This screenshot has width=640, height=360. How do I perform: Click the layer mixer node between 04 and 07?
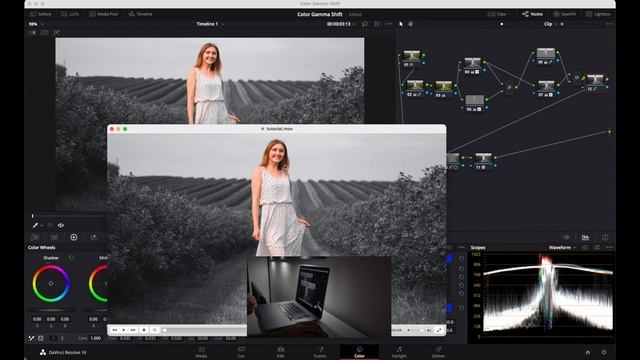click(x=509, y=87)
